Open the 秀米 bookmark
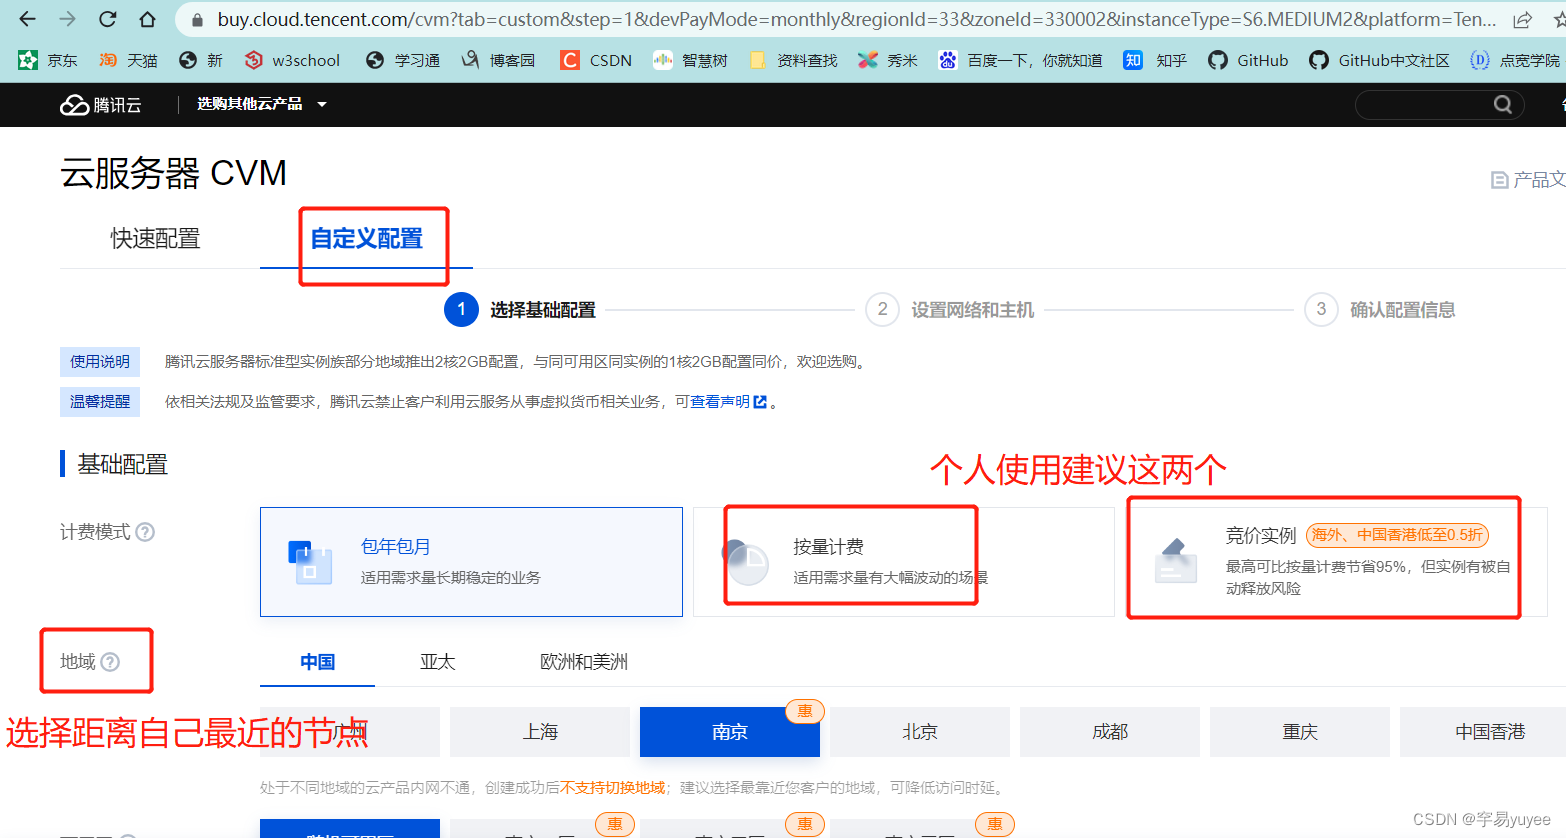 (x=888, y=61)
